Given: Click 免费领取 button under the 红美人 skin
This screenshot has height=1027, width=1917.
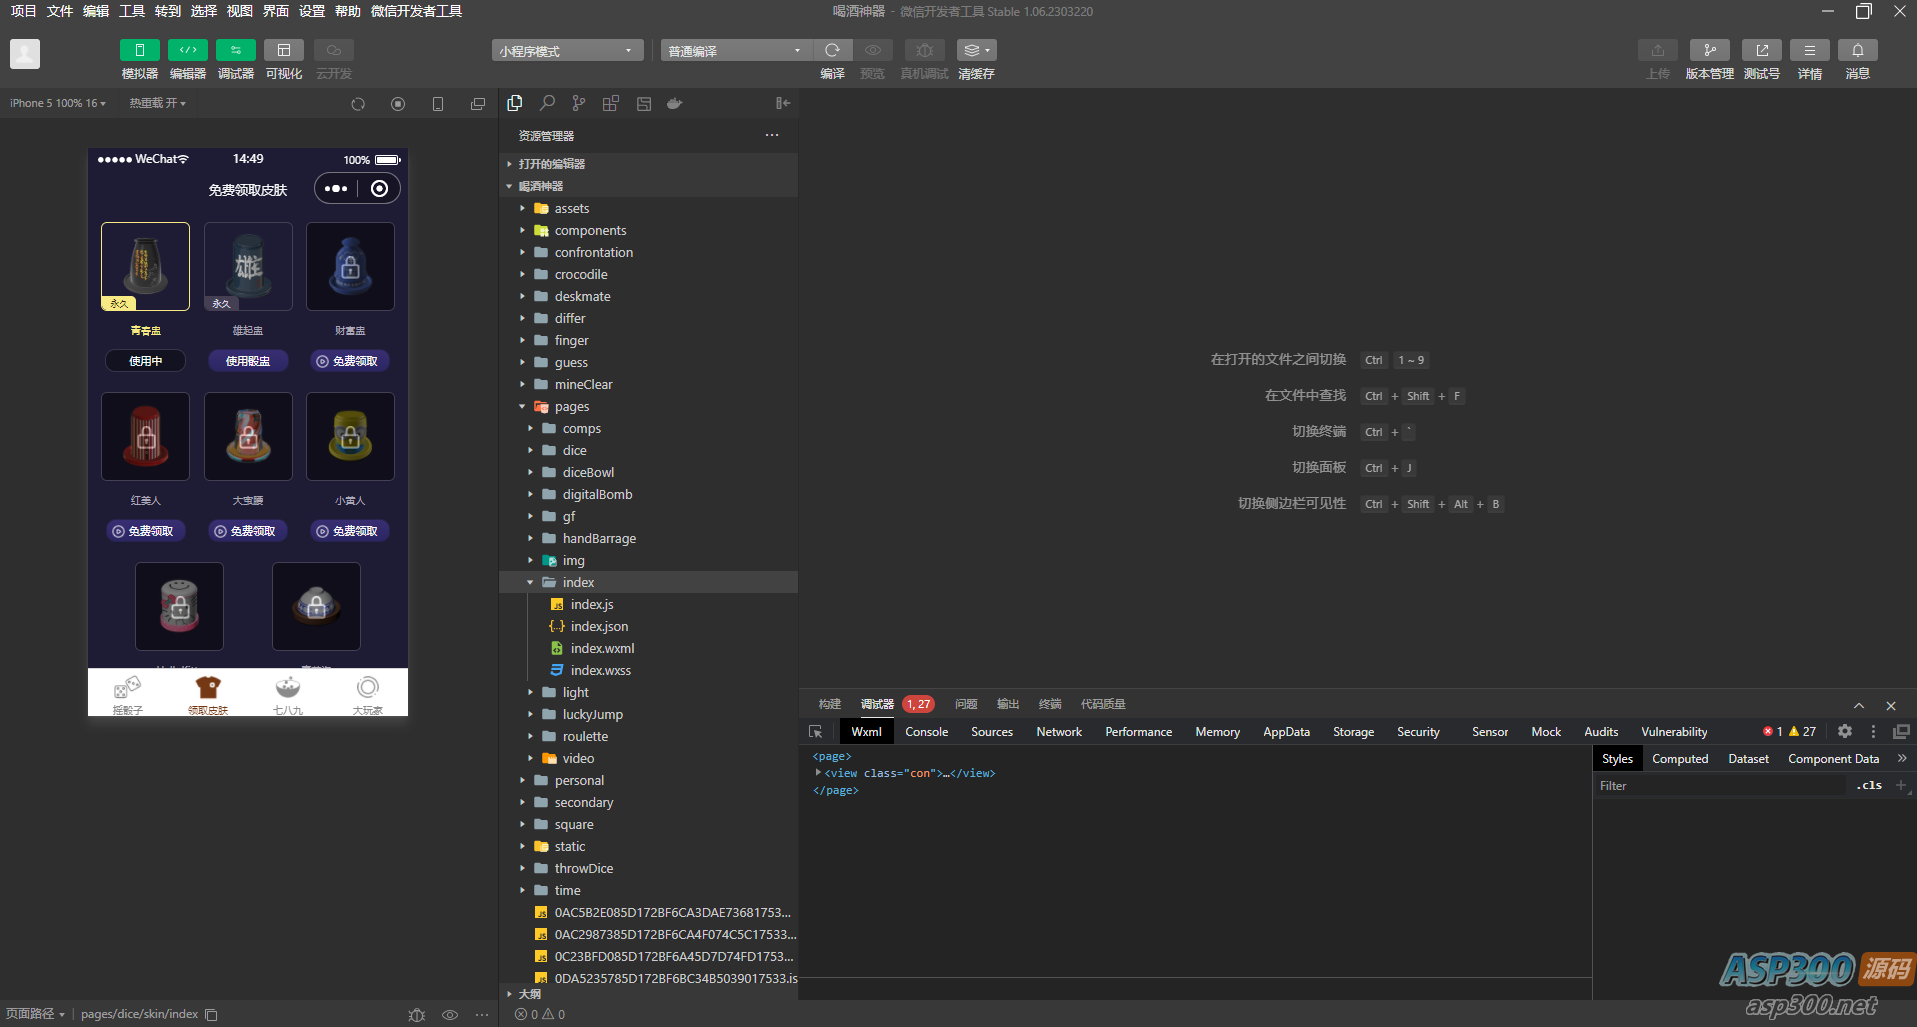Looking at the screenshot, I should click(145, 531).
